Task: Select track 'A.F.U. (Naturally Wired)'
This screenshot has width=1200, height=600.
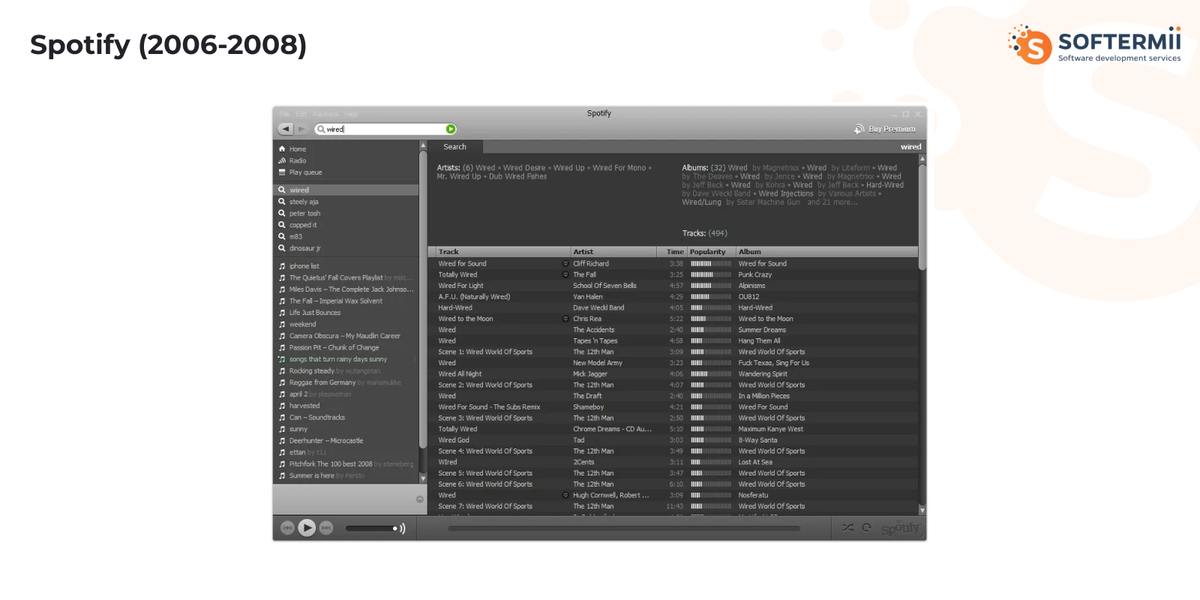Action: 475,297
